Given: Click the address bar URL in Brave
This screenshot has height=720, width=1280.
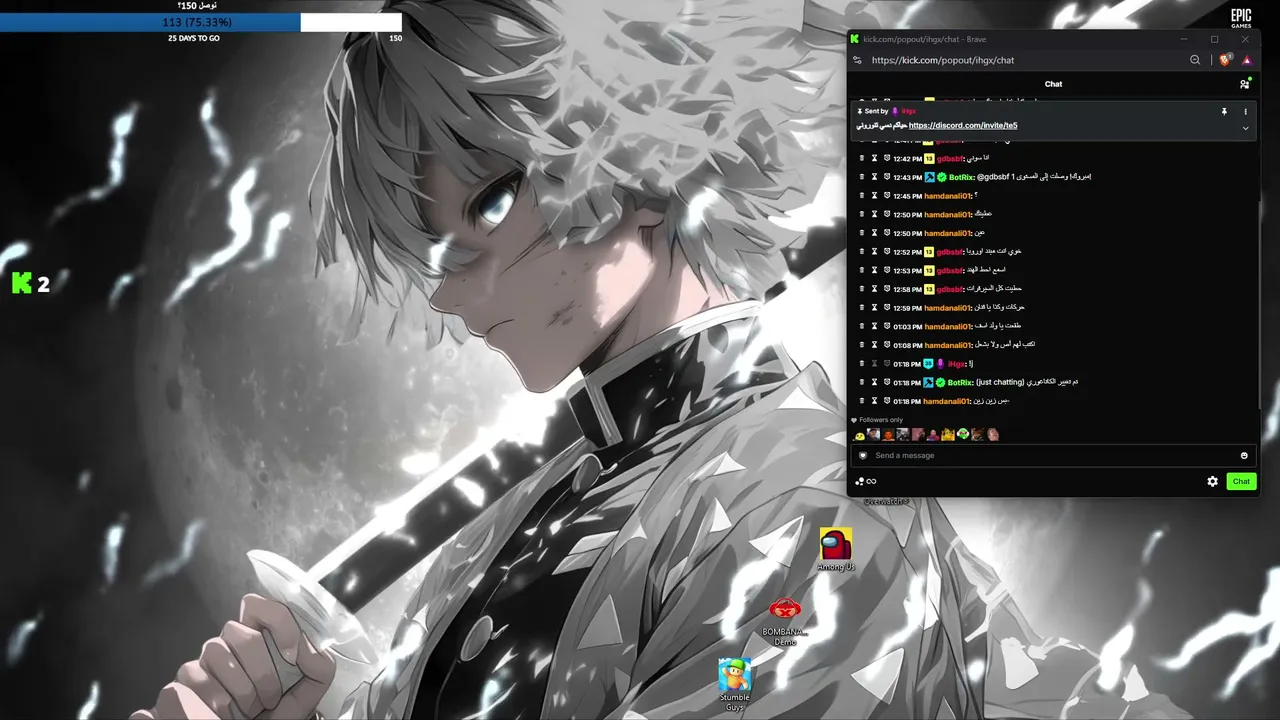Looking at the screenshot, I should click(943, 60).
